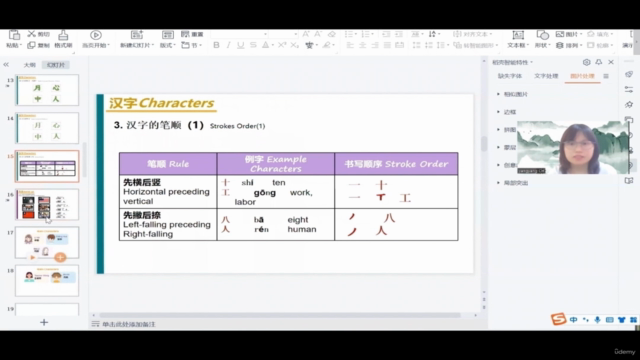640x360 pixels.
Task: Click the Paste clipboard icon
Action: (x=14, y=35)
